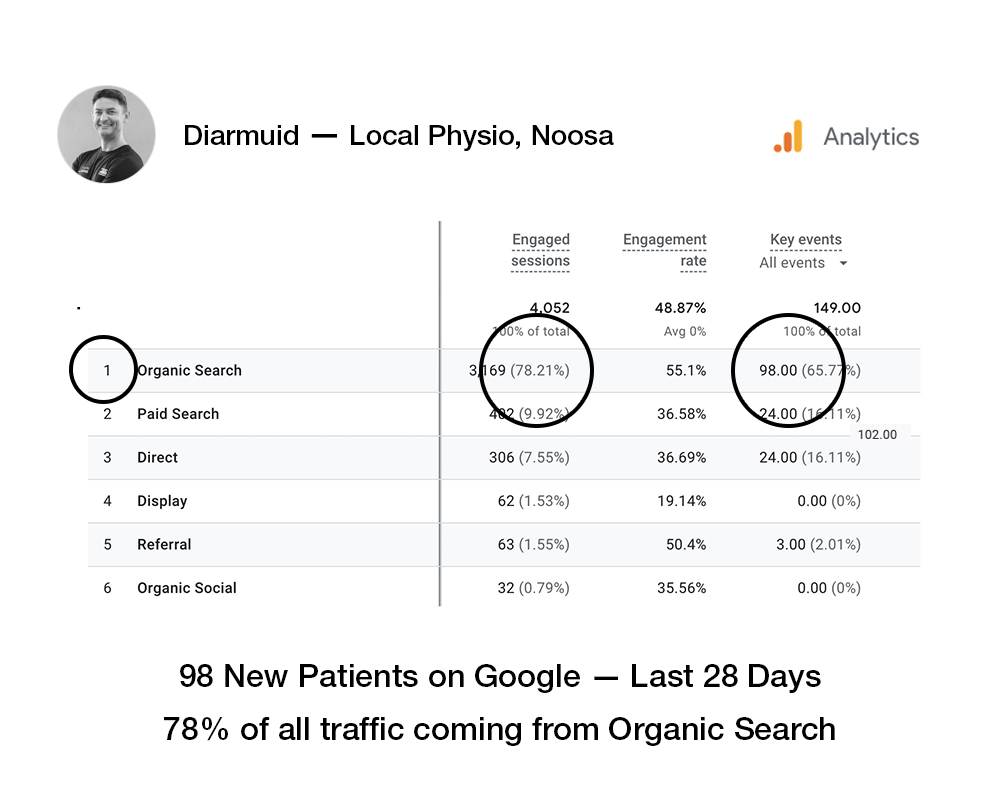Expand the Engagement rate column header
Image resolution: width=1000 pixels, height=800 pixels.
[664, 250]
